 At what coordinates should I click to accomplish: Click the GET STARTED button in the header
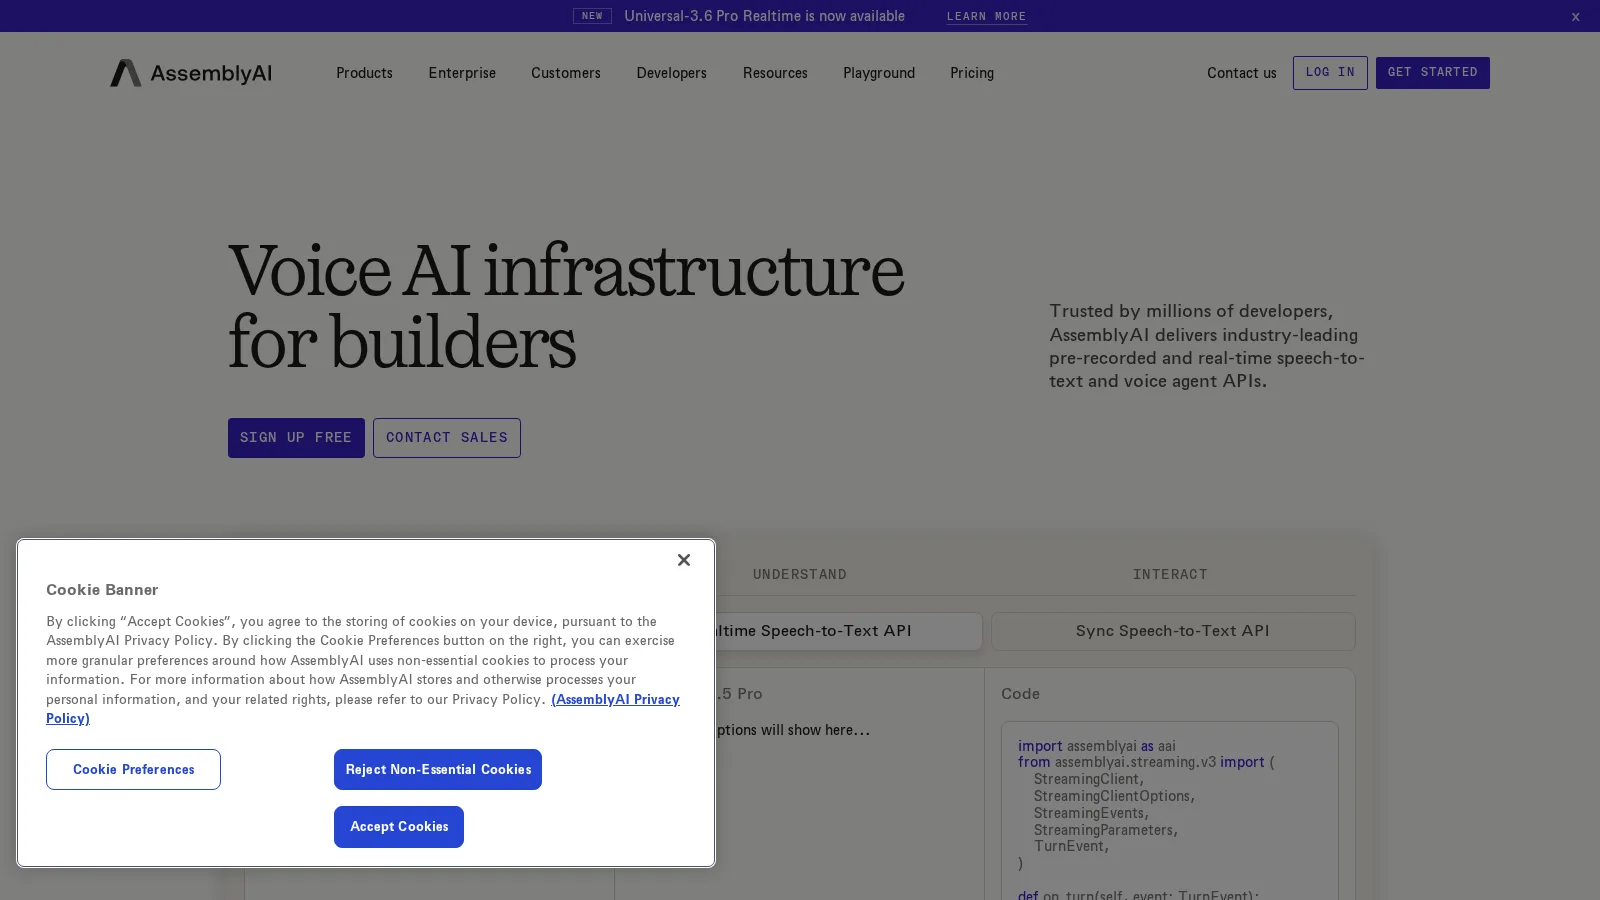[1432, 73]
